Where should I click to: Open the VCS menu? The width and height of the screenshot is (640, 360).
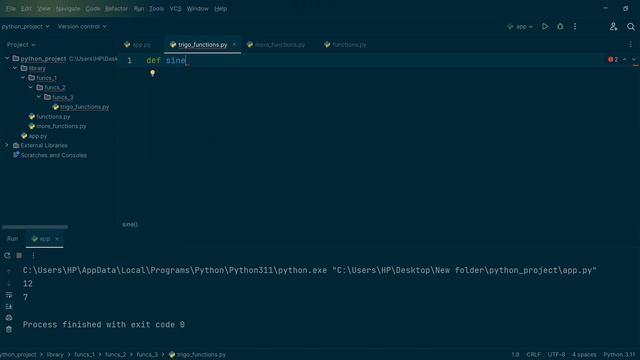tap(176, 9)
